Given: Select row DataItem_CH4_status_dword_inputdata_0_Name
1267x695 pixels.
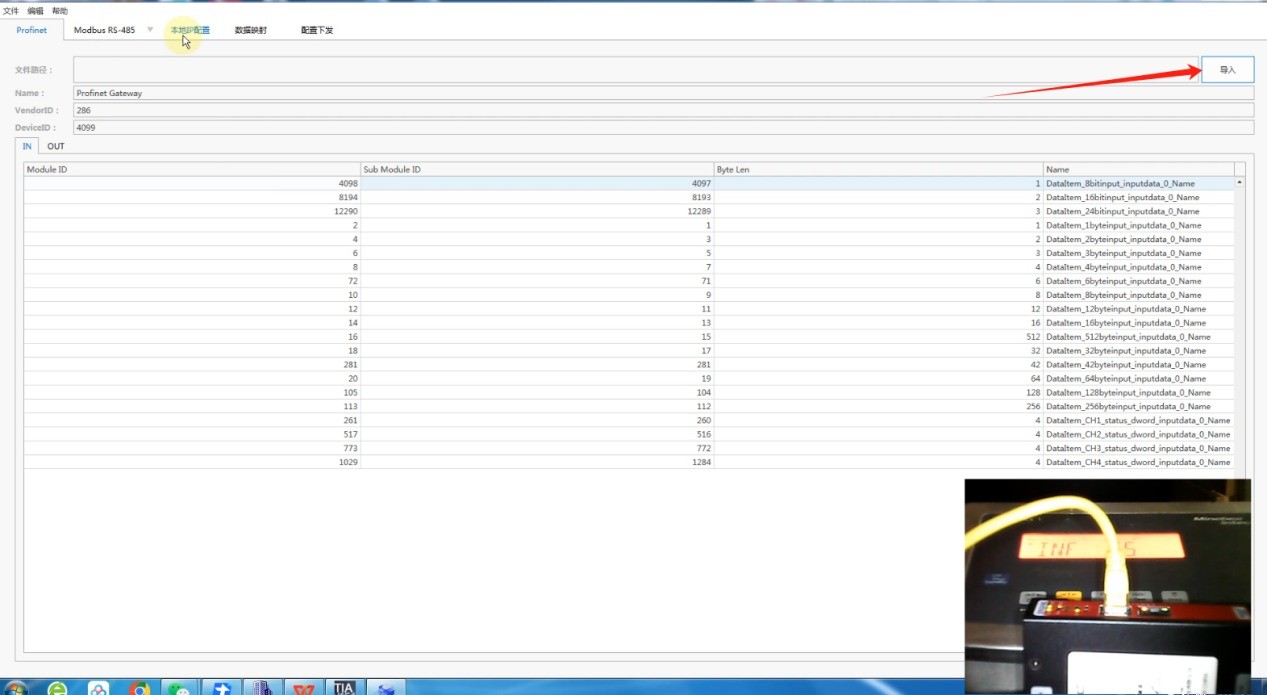Looking at the screenshot, I should click(x=628, y=463).
